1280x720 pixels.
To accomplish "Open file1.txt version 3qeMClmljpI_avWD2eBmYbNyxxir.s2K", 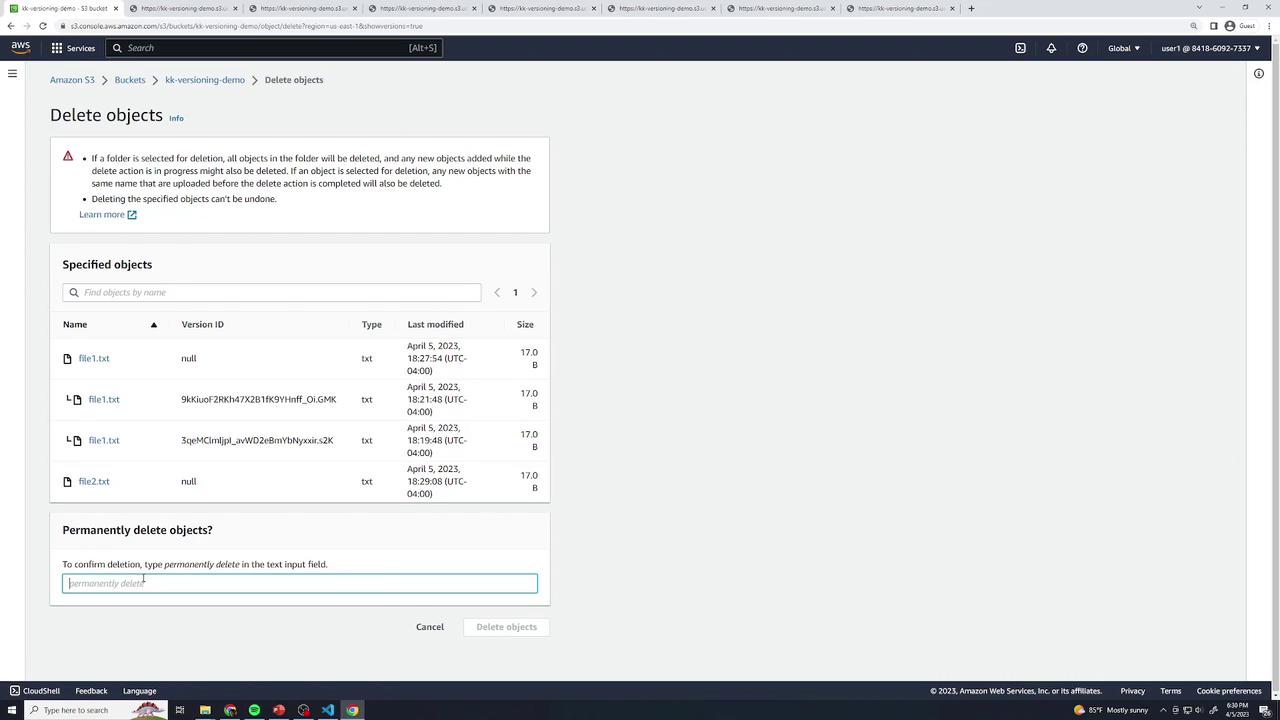I will tap(104, 440).
